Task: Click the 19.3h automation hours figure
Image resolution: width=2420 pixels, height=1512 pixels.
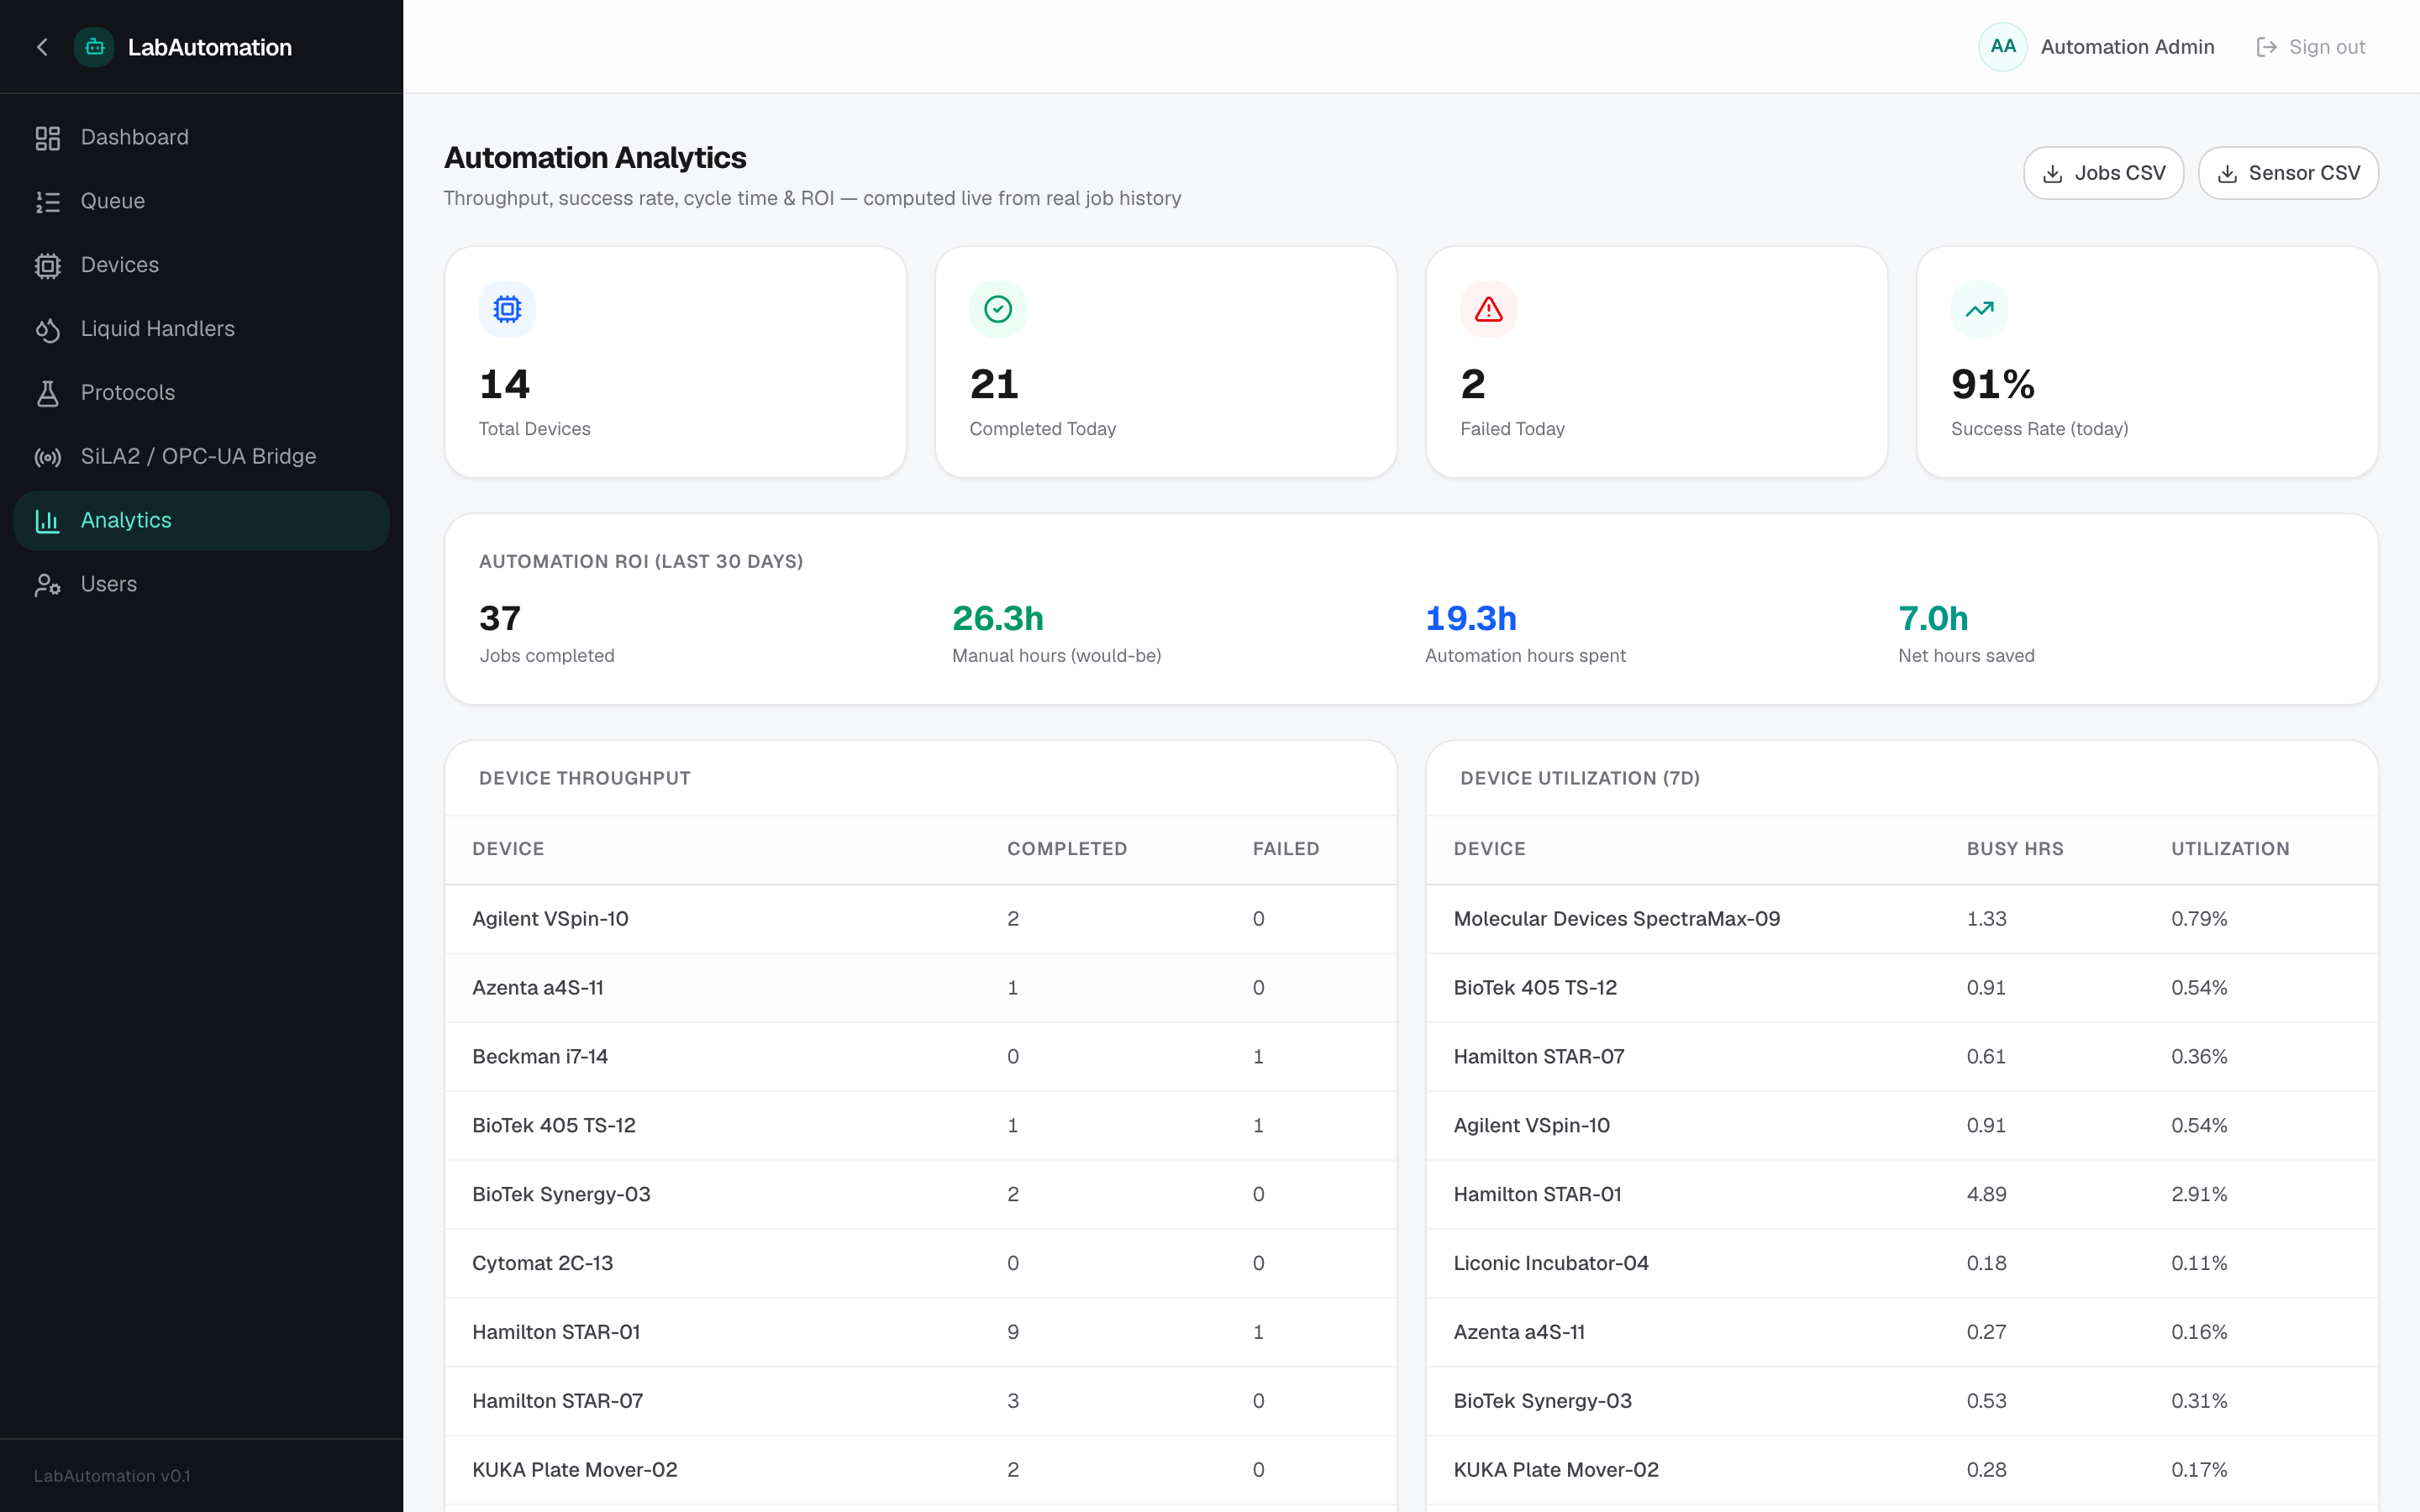Action: tap(1471, 619)
